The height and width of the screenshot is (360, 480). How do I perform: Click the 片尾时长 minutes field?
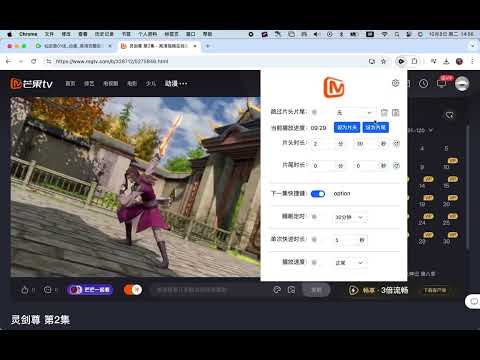pos(323,165)
